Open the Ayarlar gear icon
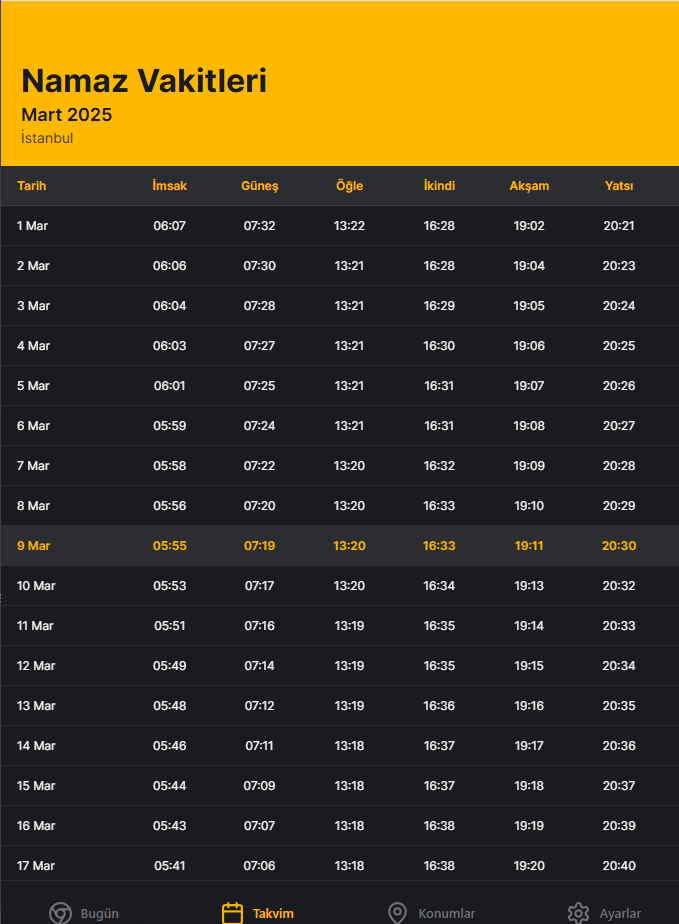The image size is (679, 924). tap(578, 913)
